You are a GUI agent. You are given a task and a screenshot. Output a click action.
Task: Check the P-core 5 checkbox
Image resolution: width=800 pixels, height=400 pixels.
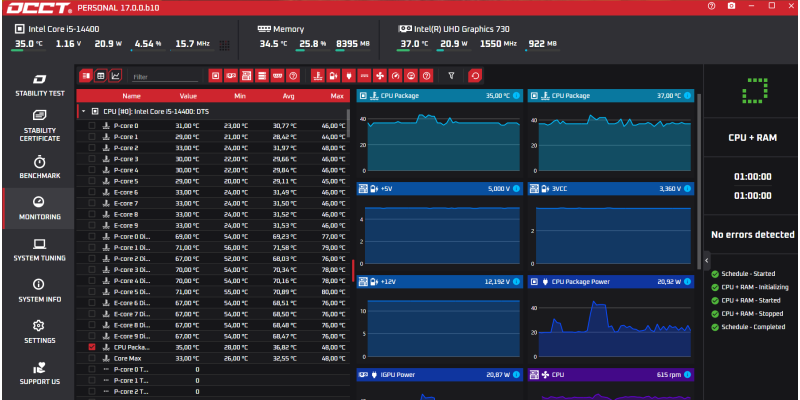coord(92,181)
